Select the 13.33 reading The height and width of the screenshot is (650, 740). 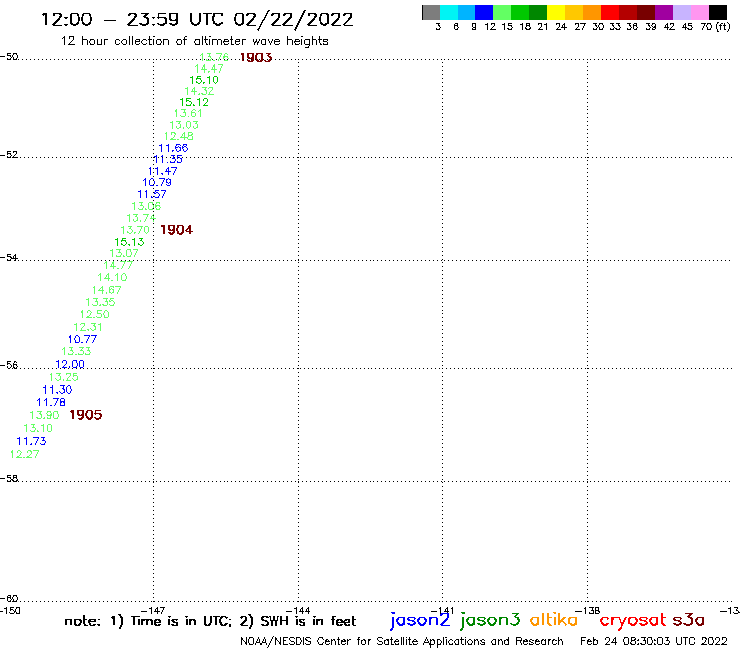pos(76,351)
